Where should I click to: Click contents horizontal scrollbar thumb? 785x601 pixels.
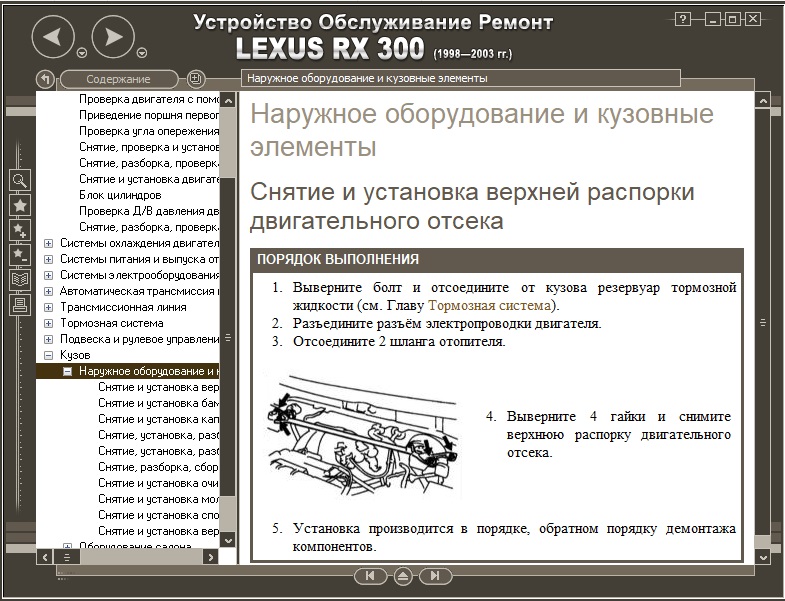click(67, 557)
